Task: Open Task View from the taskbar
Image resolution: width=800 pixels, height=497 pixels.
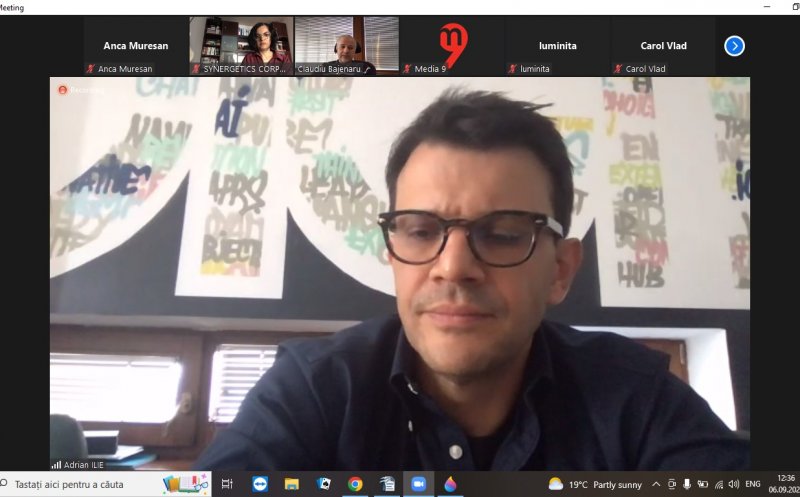Action: click(227, 484)
